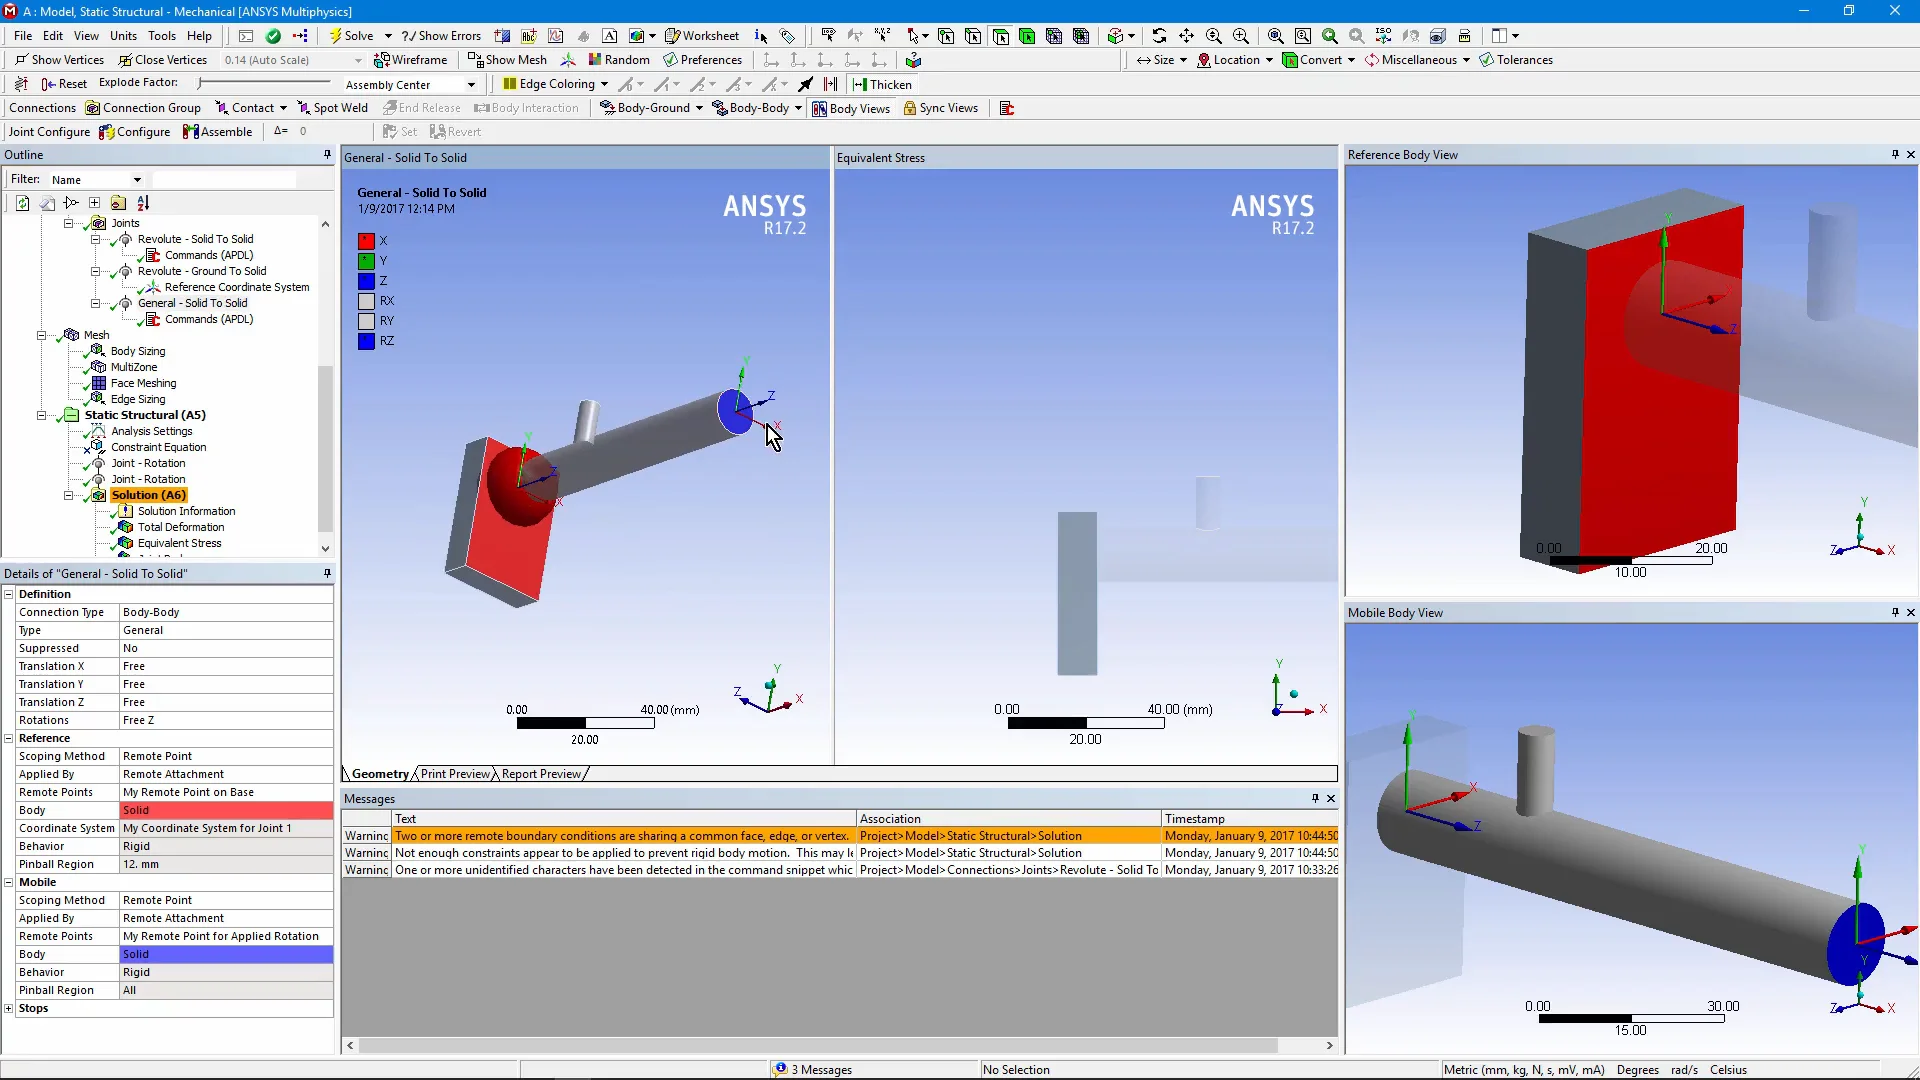Toggle Sync Views option
The image size is (1920, 1080).
pos(940,108)
